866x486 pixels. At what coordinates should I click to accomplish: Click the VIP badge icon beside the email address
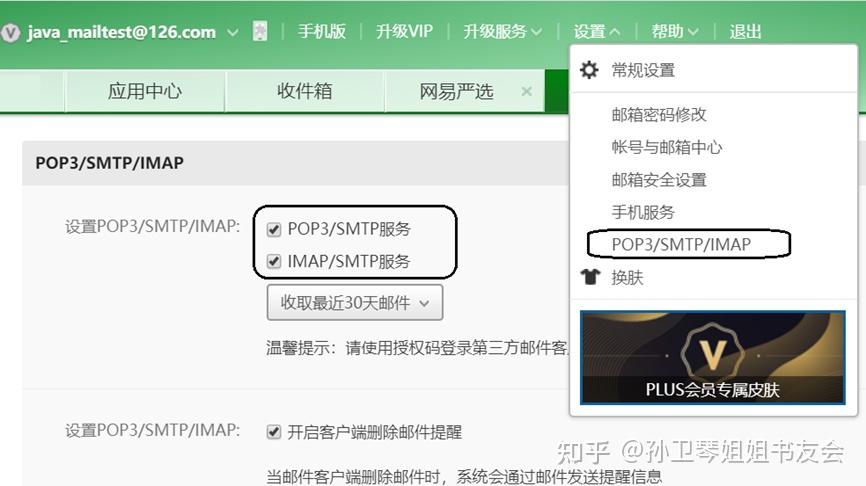(10, 32)
